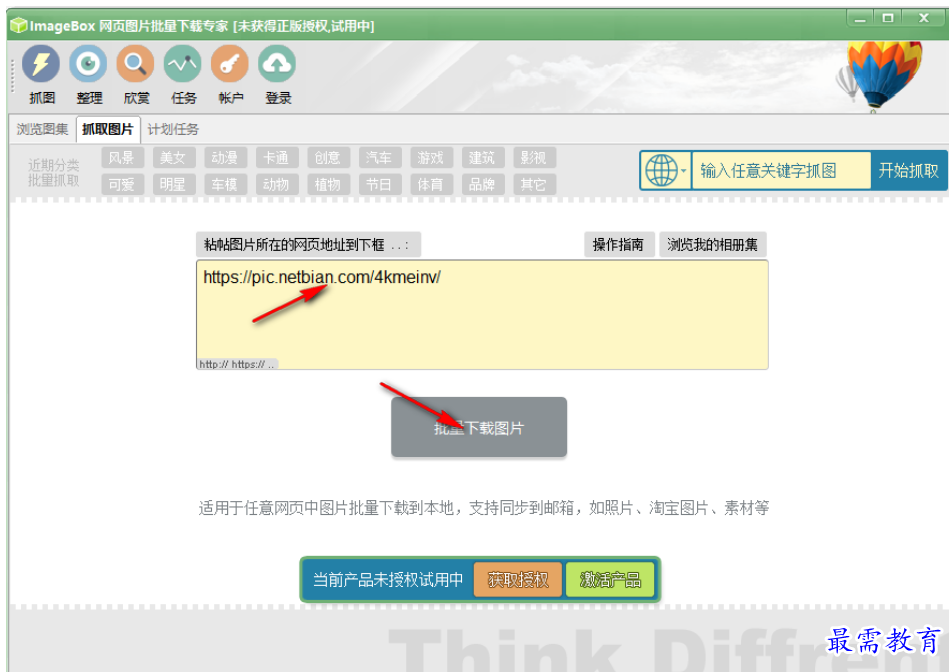This screenshot has height=672, width=949.
Task: Click the globe search engine icon
Action: tap(661, 171)
